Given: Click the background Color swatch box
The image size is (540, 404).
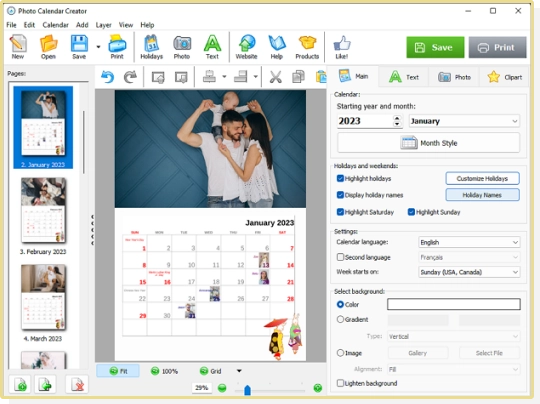Looking at the screenshot, I should (454, 304).
